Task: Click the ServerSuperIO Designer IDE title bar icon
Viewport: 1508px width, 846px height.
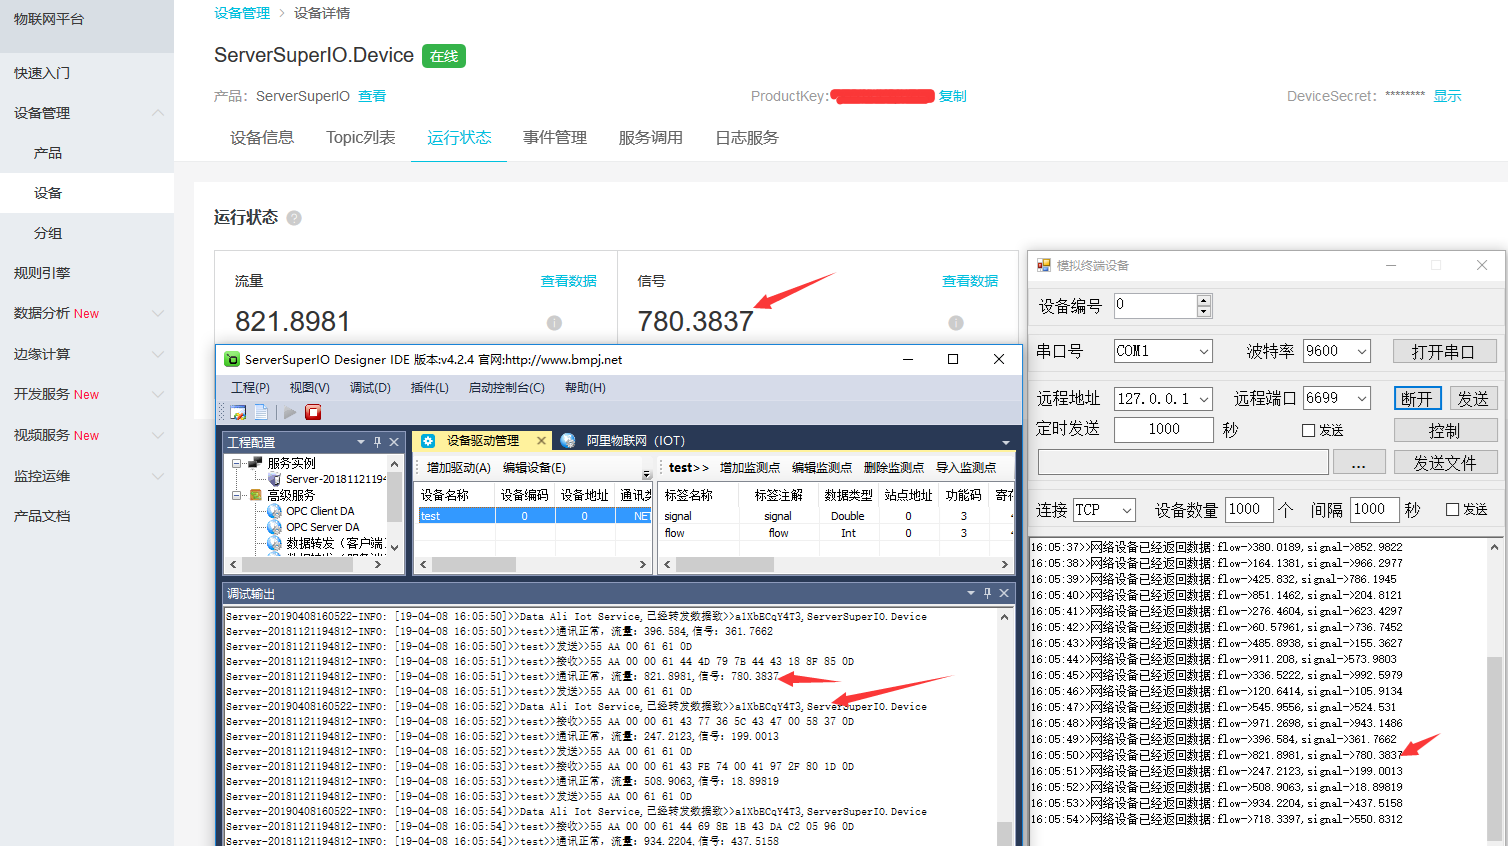Action: [232, 359]
